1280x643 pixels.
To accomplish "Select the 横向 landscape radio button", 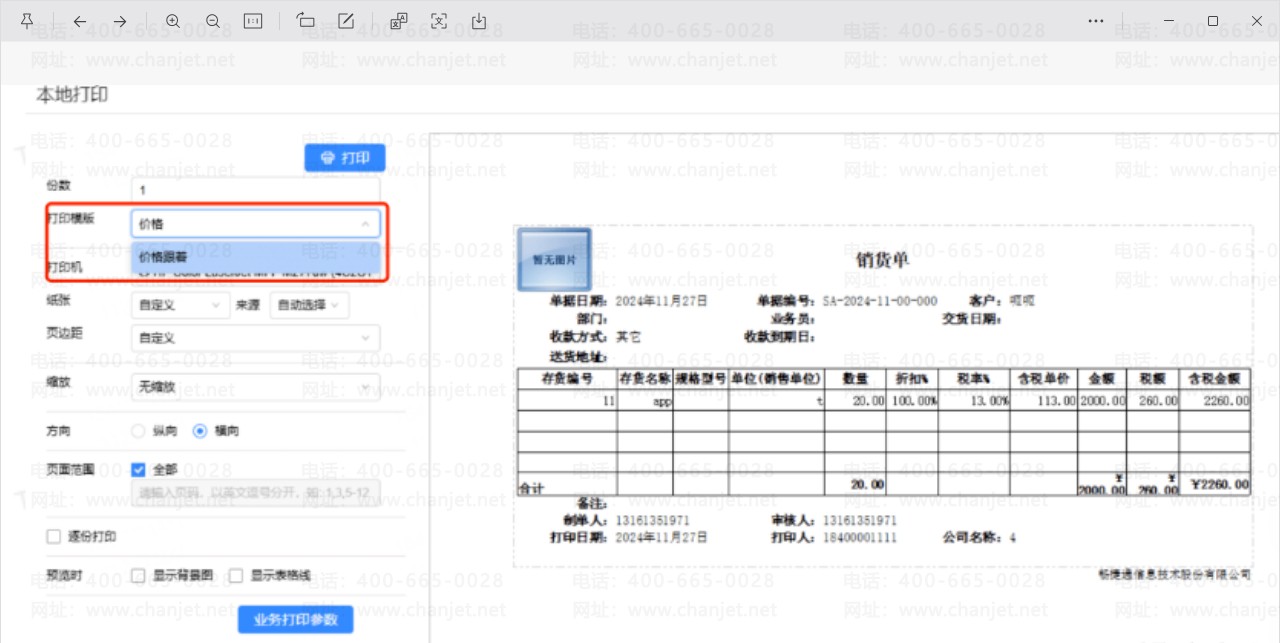I will [200, 431].
